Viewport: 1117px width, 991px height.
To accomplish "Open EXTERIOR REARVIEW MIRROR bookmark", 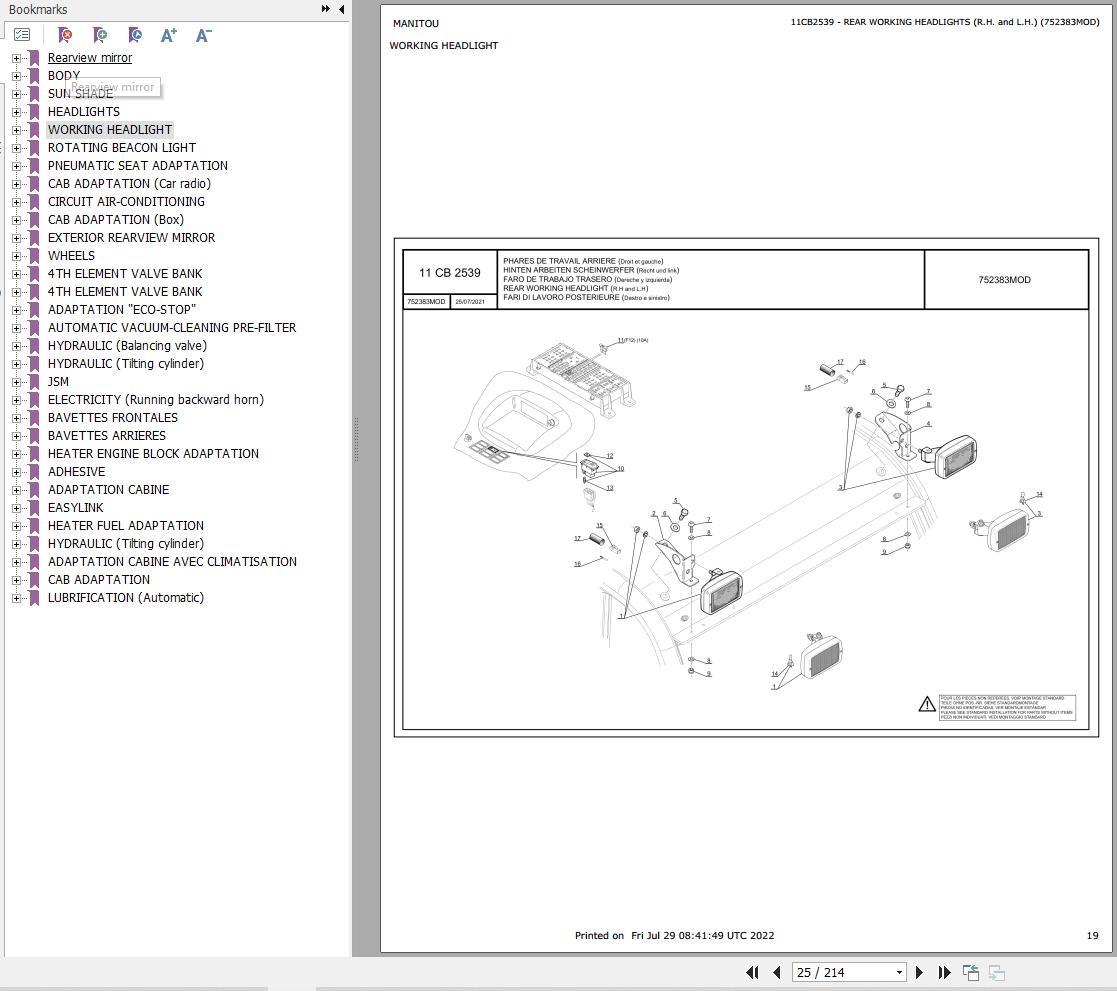I will (x=131, y=237).
